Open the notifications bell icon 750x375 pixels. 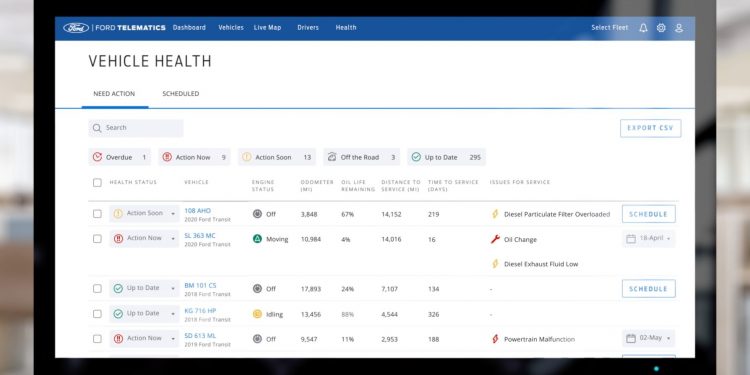point(643,28)
